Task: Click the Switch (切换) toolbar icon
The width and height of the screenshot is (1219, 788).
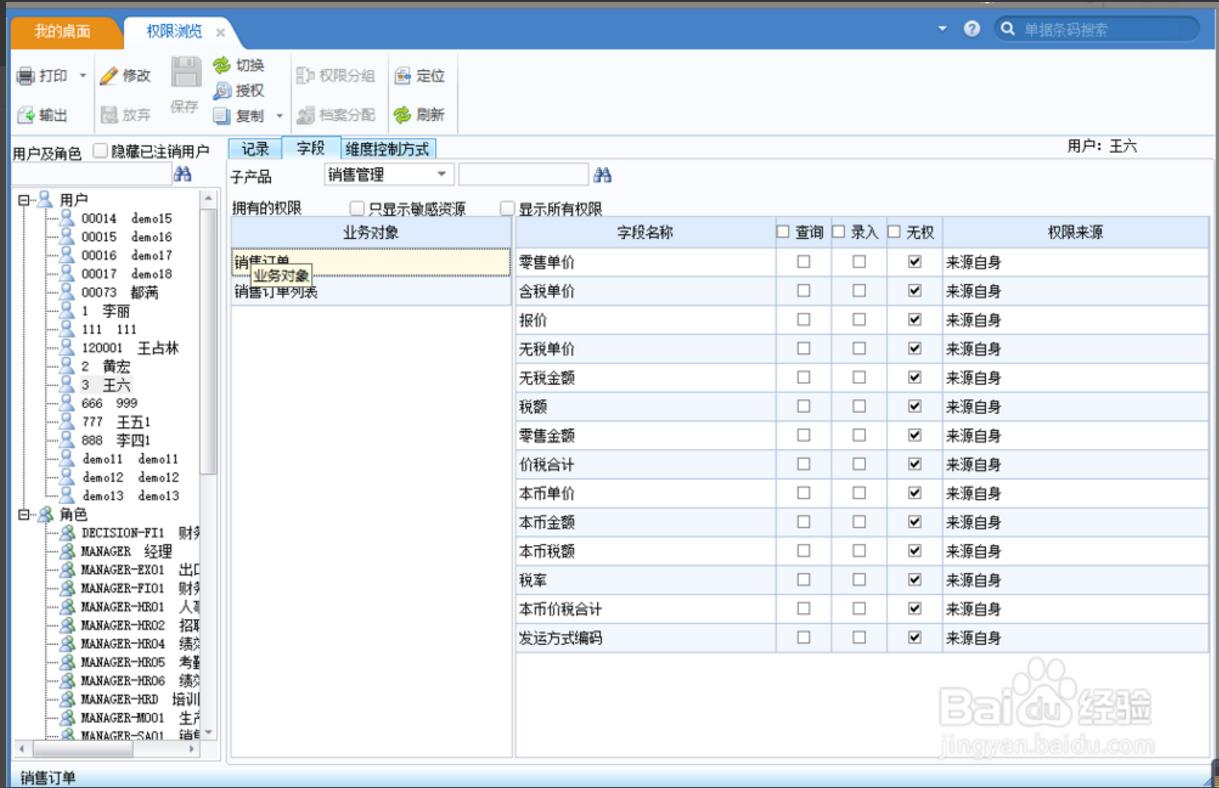Action: pos(221,66)
